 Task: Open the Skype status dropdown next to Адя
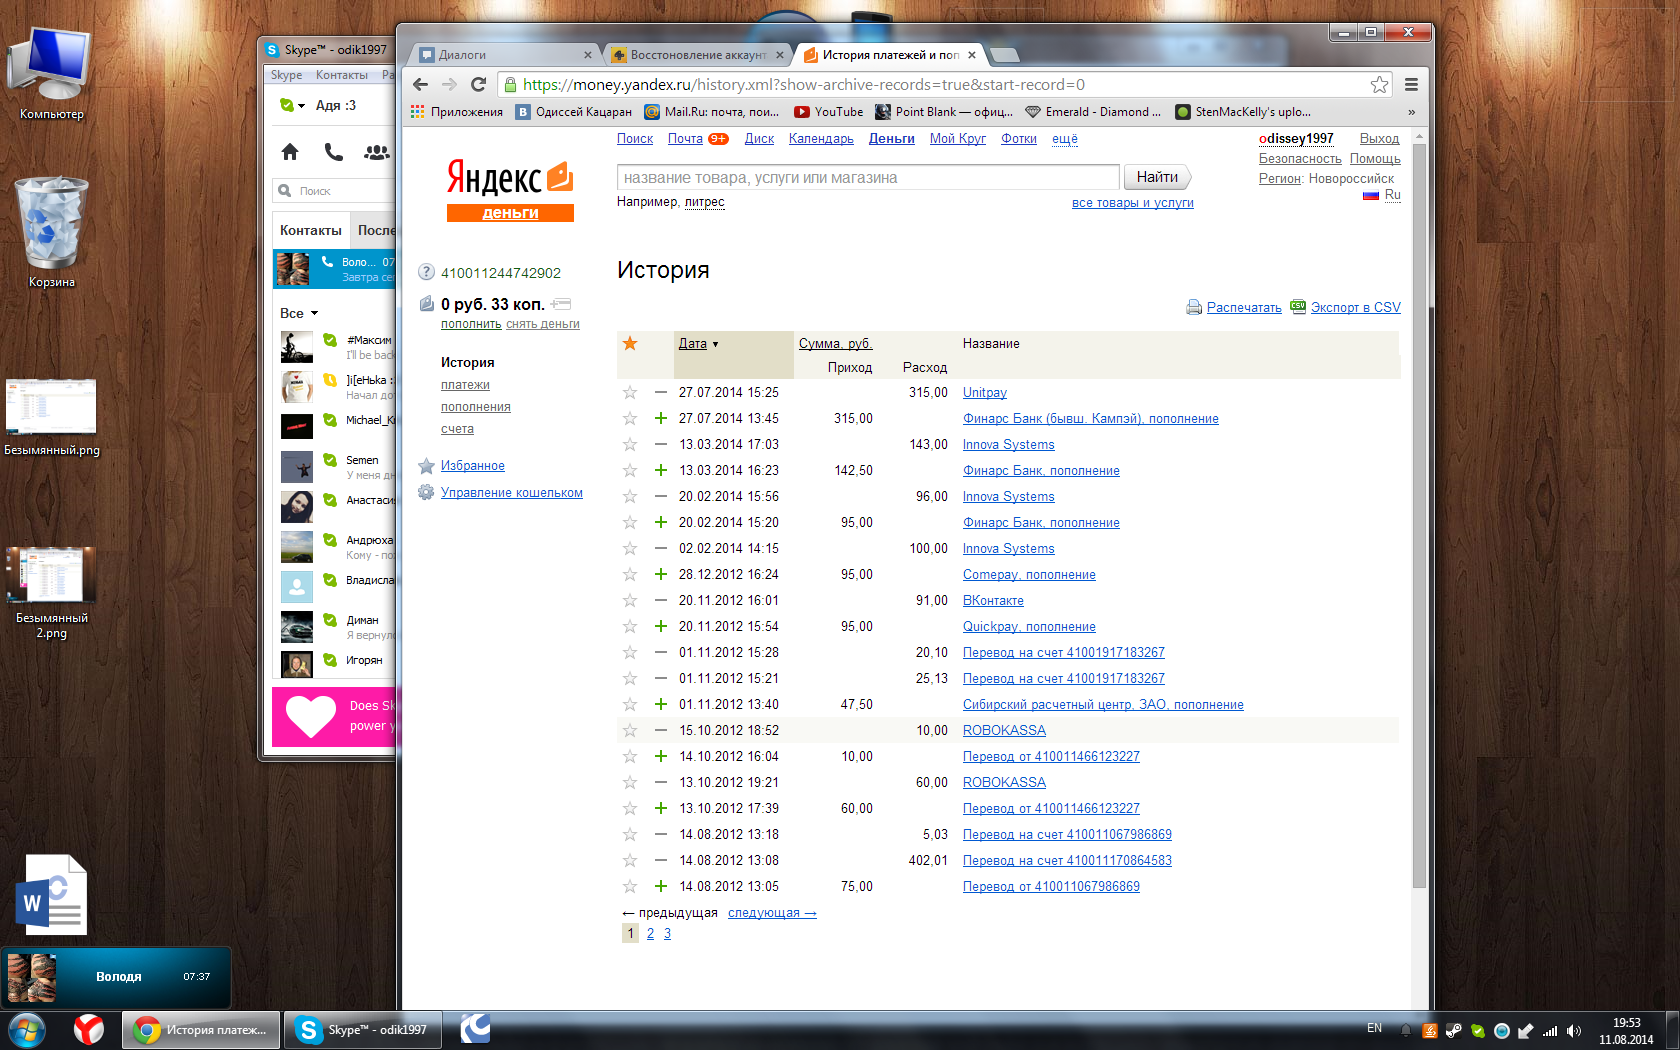click(301, 106)
